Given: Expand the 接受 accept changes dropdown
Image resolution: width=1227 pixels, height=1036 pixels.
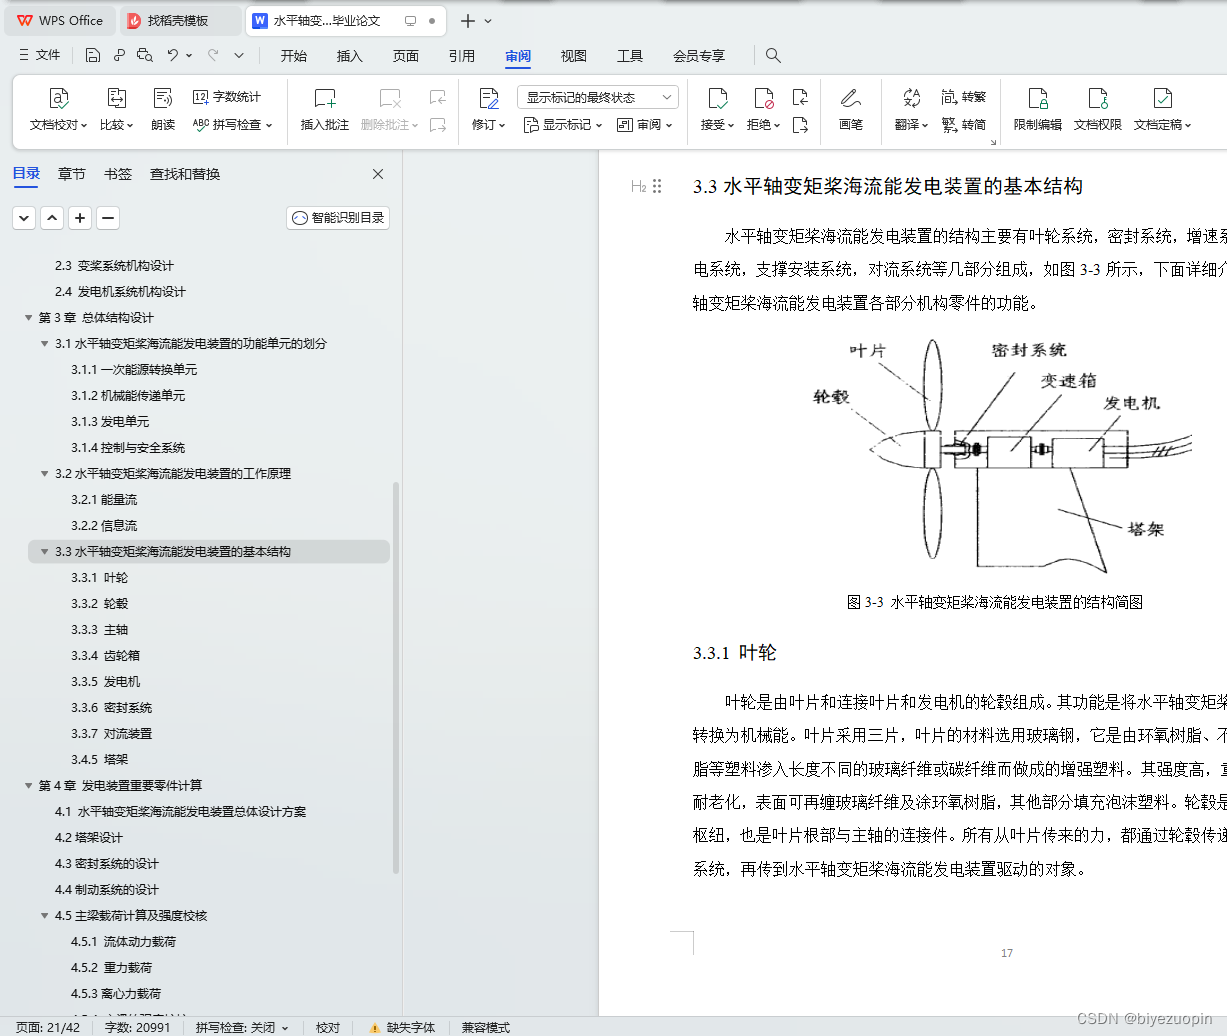Looking at the screenshot, I should (731, 124).
